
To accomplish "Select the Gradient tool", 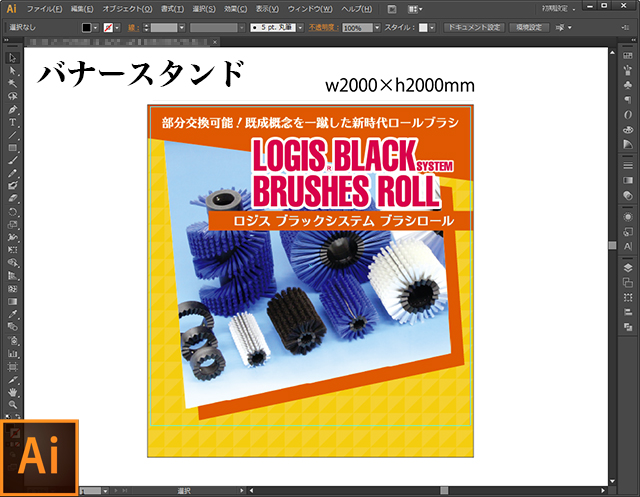I will pyautogui.click(x=12, y=302).
